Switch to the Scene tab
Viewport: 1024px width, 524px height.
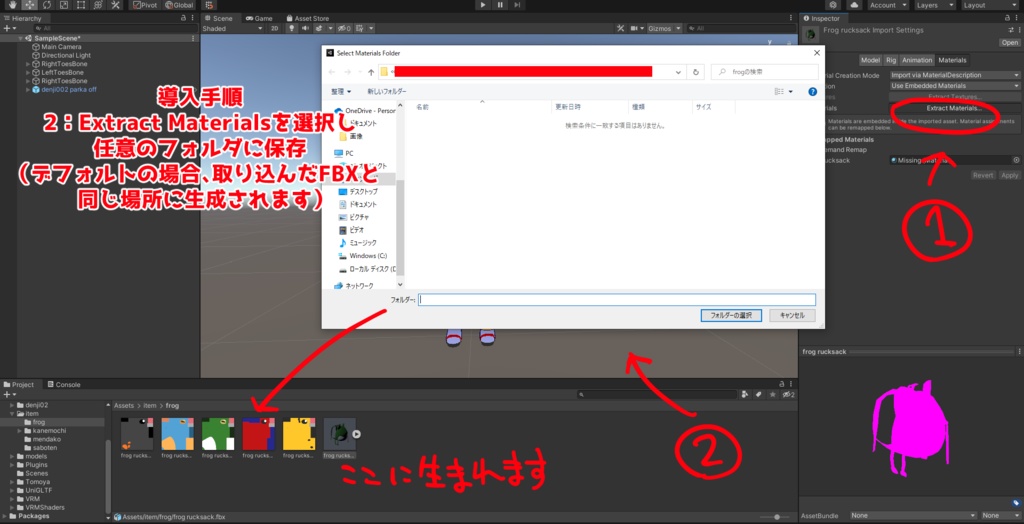pyautogui.click(x=218, y=18)
